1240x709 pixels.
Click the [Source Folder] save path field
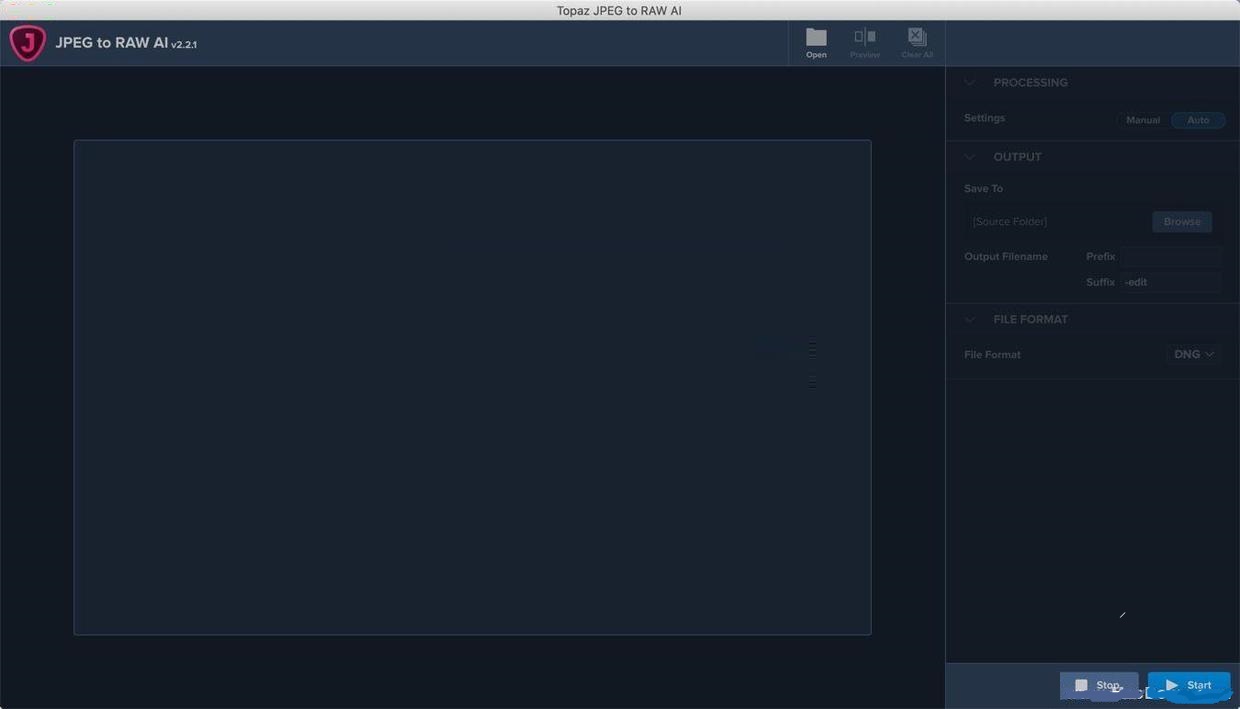tap(1056, 222)
